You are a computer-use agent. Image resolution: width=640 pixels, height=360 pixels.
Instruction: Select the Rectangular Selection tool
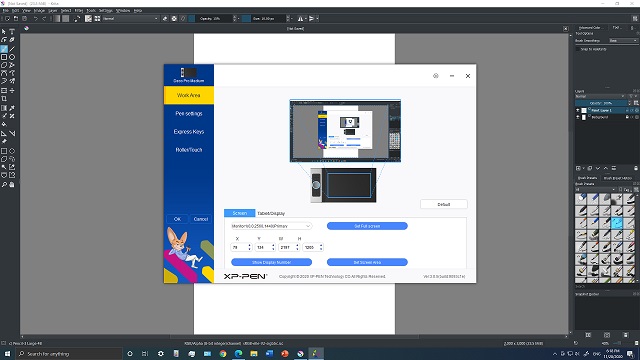(4, 151)
